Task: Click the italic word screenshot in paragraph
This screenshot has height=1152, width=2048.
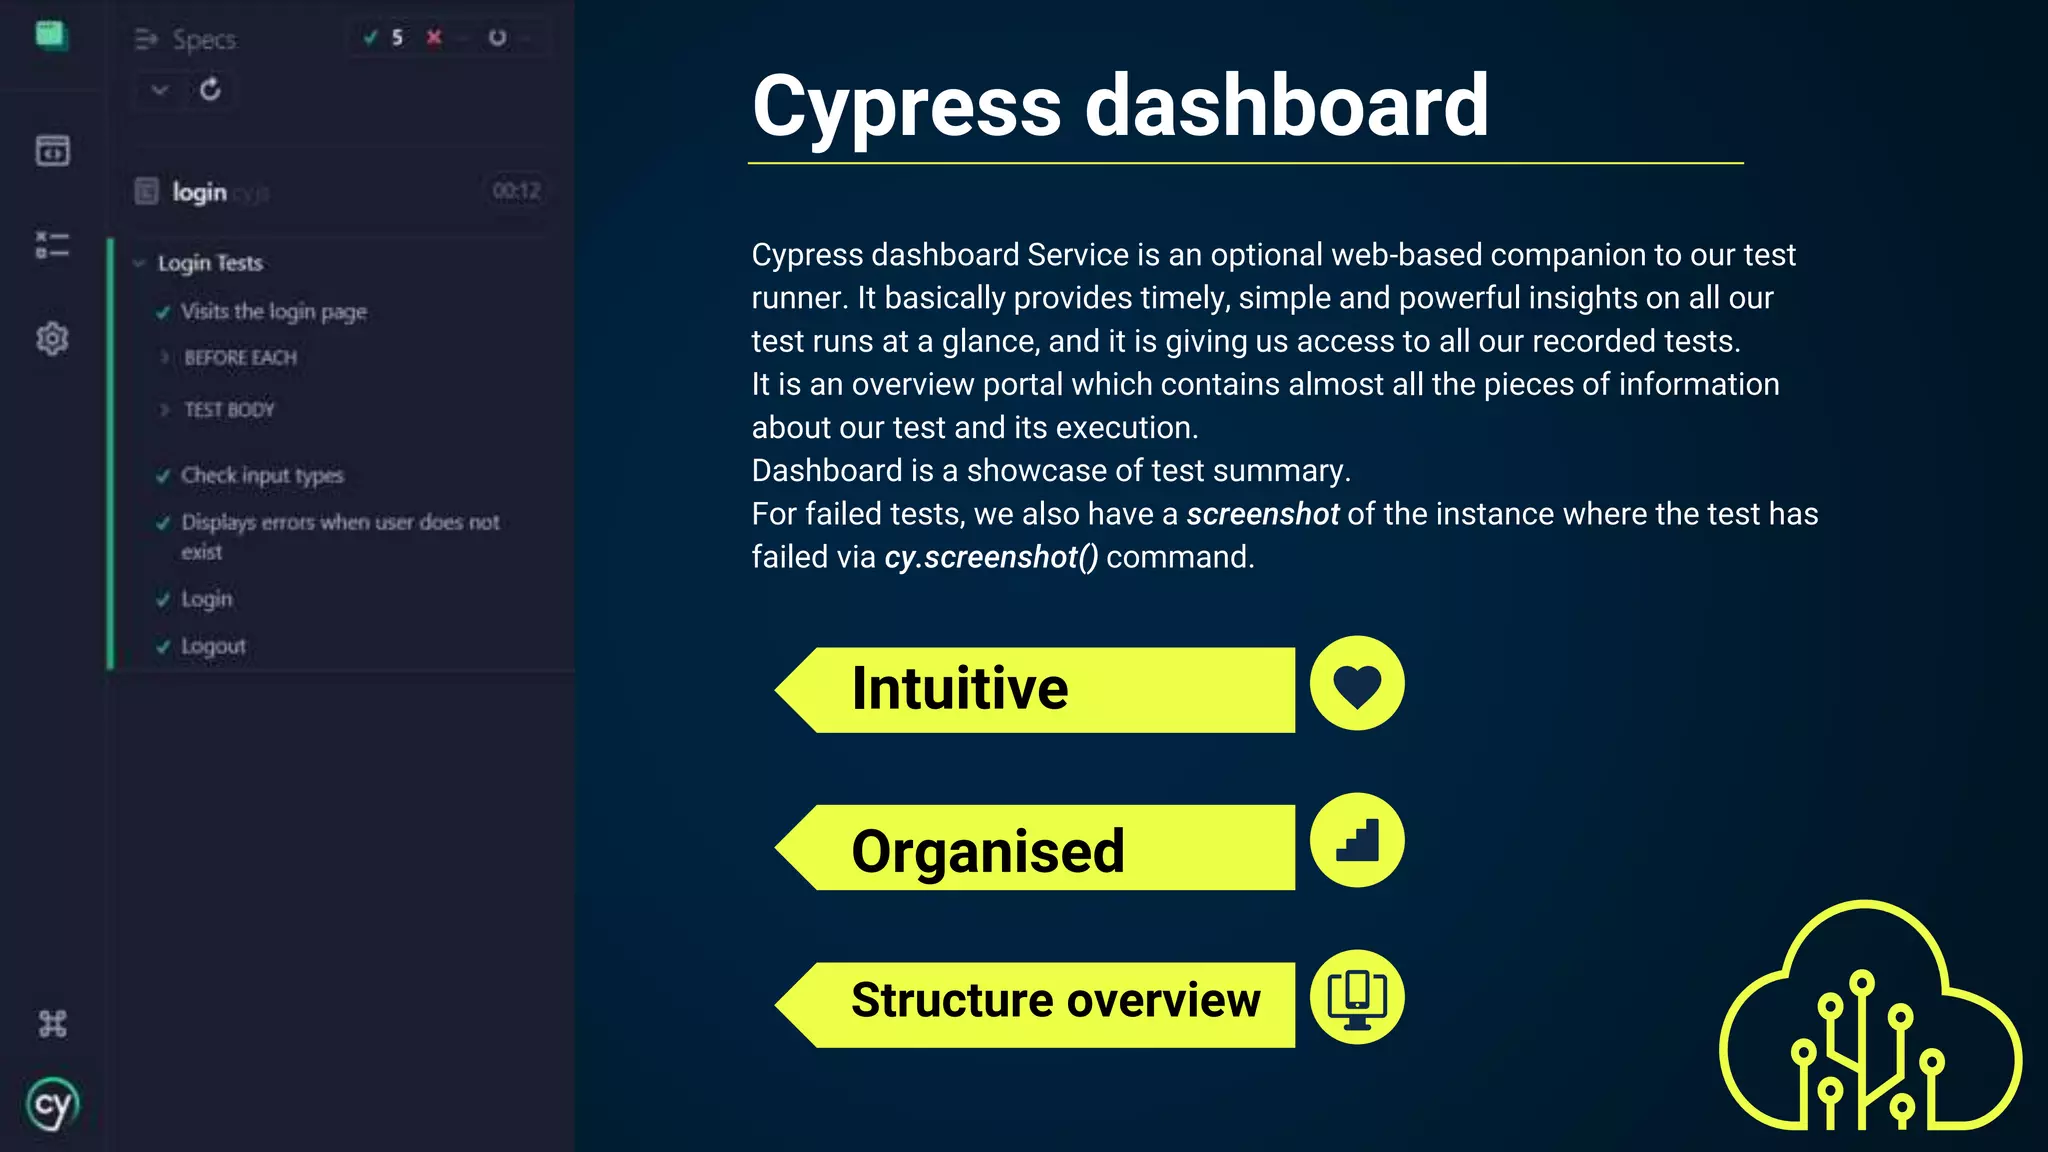Action: tap(1262, 514)
